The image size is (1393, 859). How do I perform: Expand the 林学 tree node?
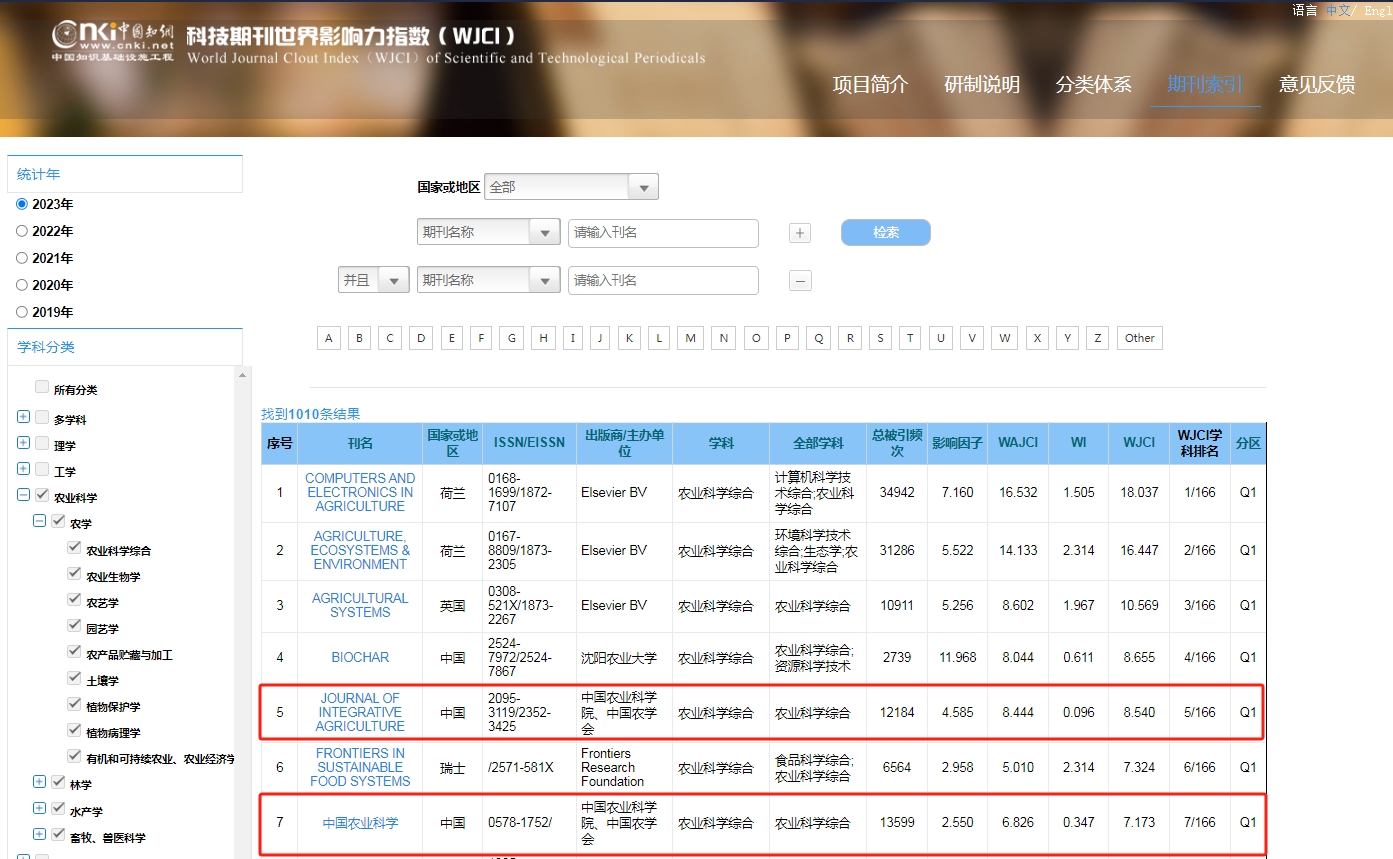point(40,782)
